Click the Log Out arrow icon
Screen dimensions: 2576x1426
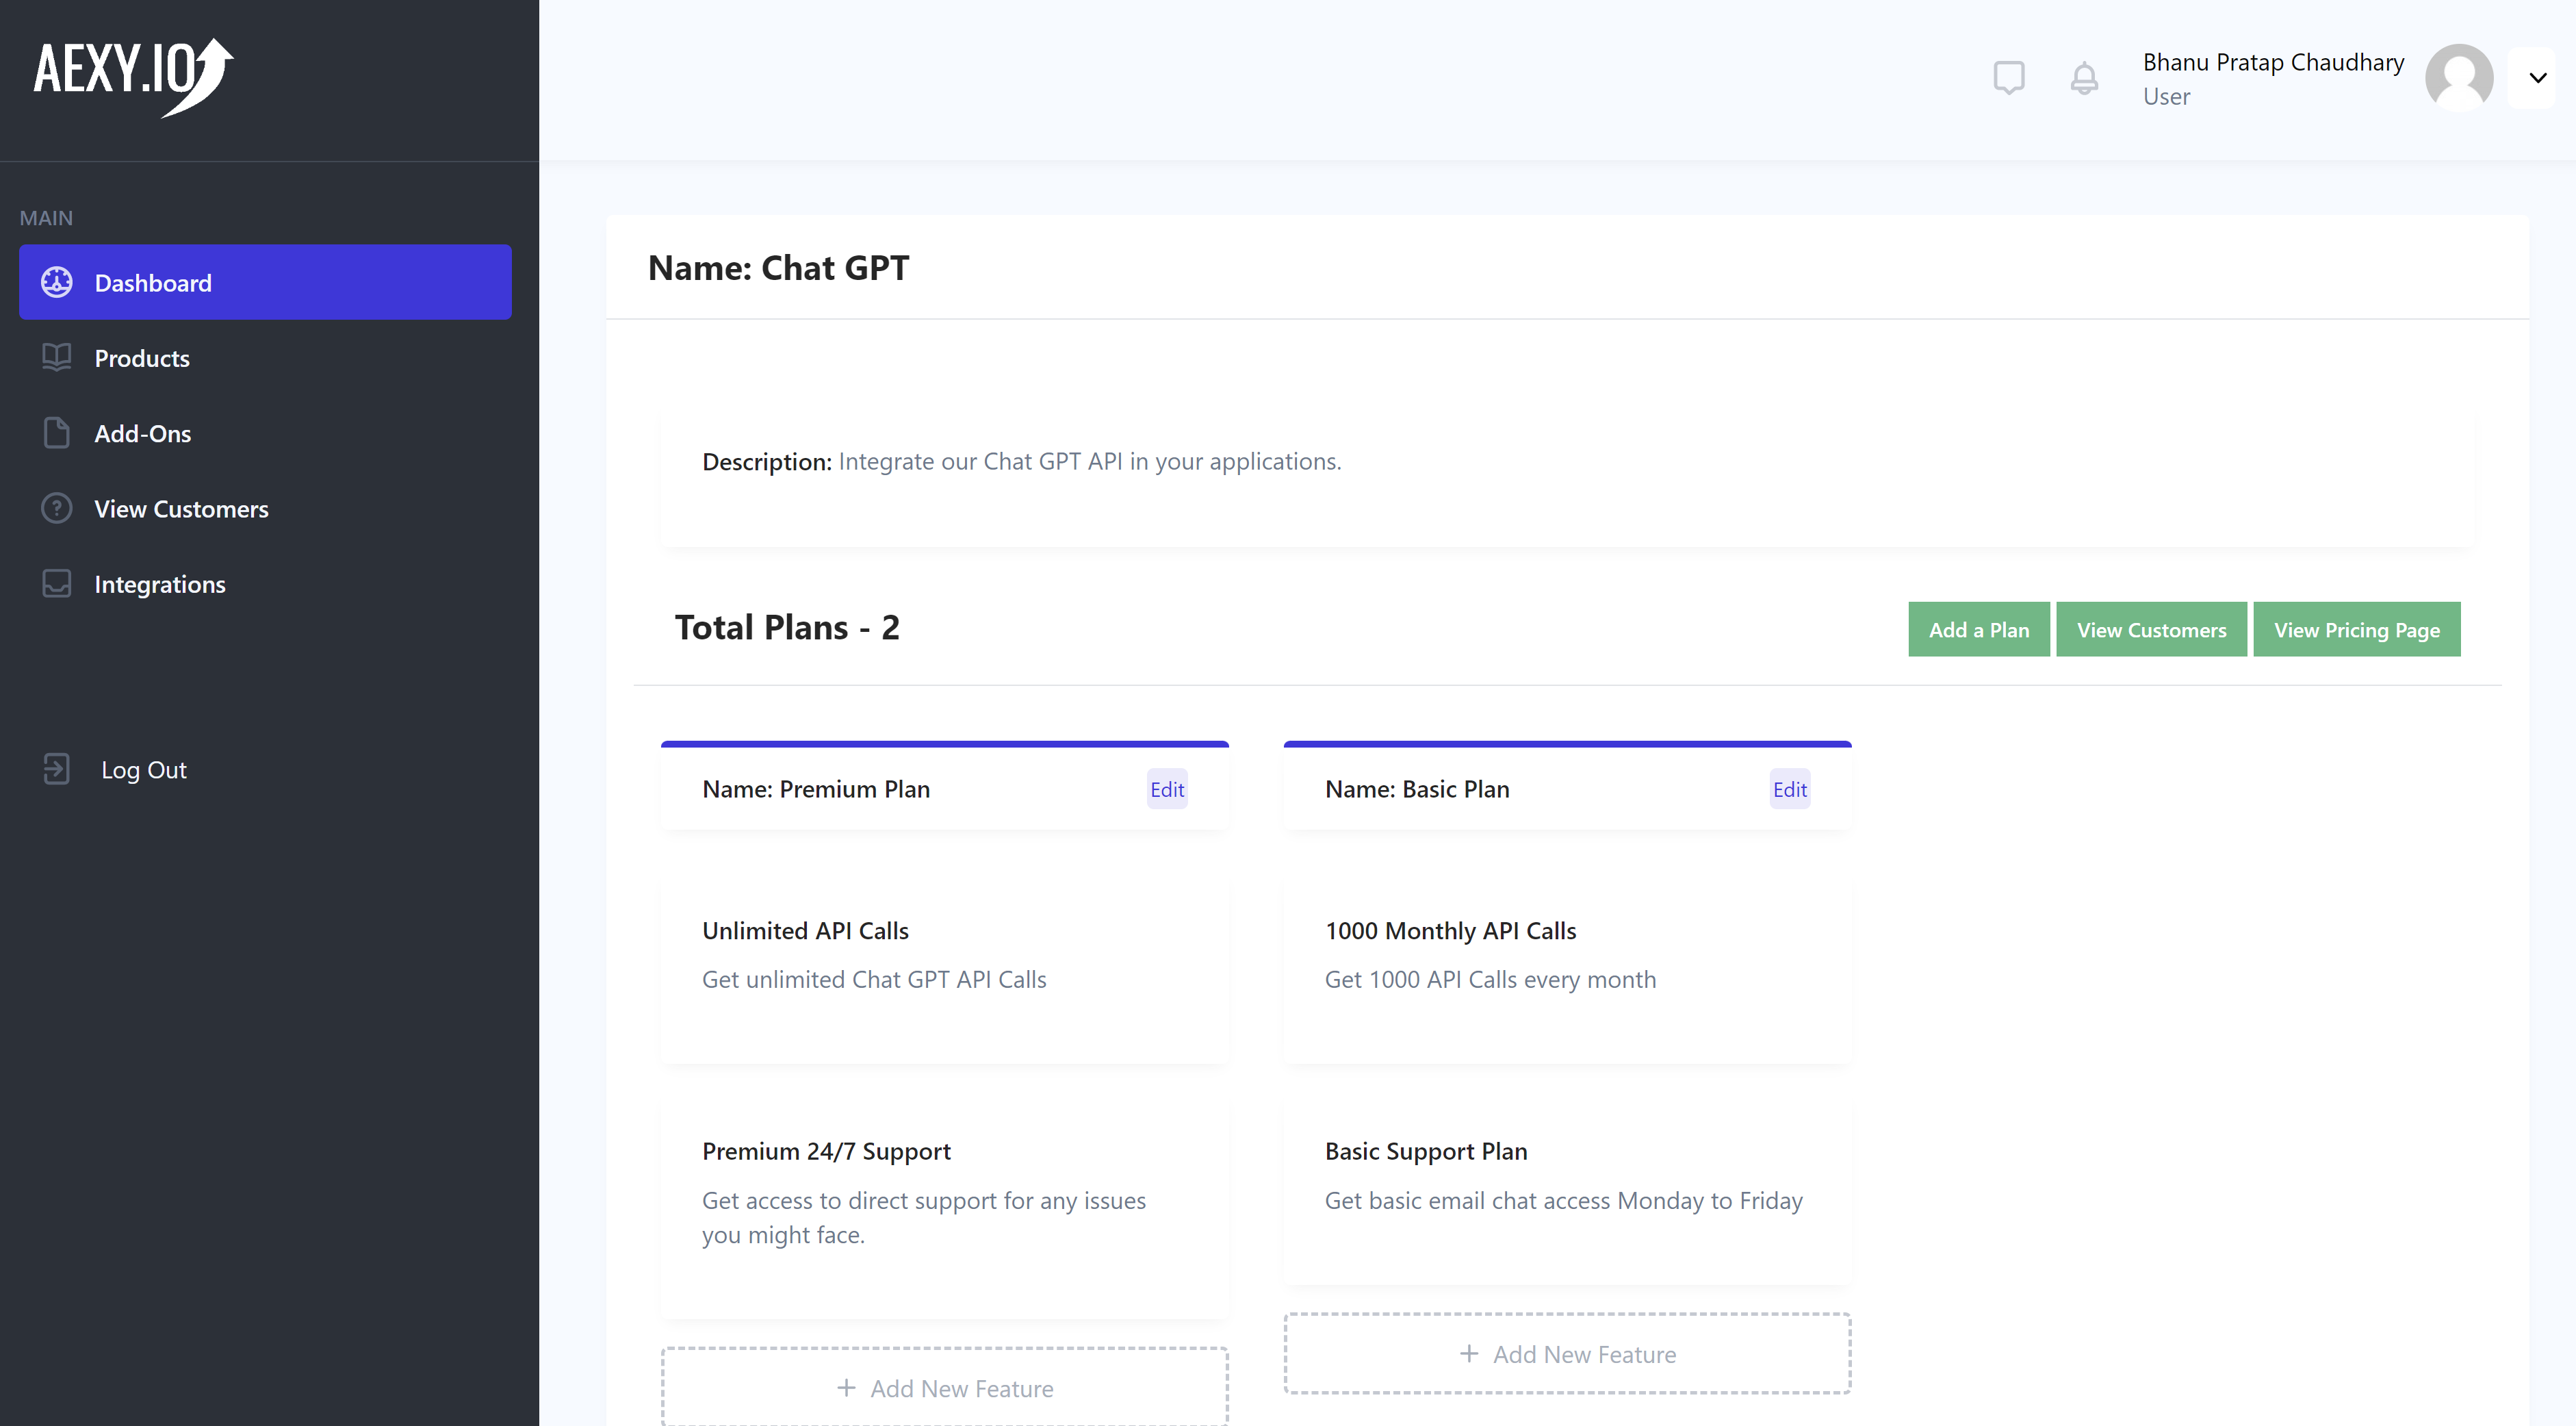click(57, 769)
